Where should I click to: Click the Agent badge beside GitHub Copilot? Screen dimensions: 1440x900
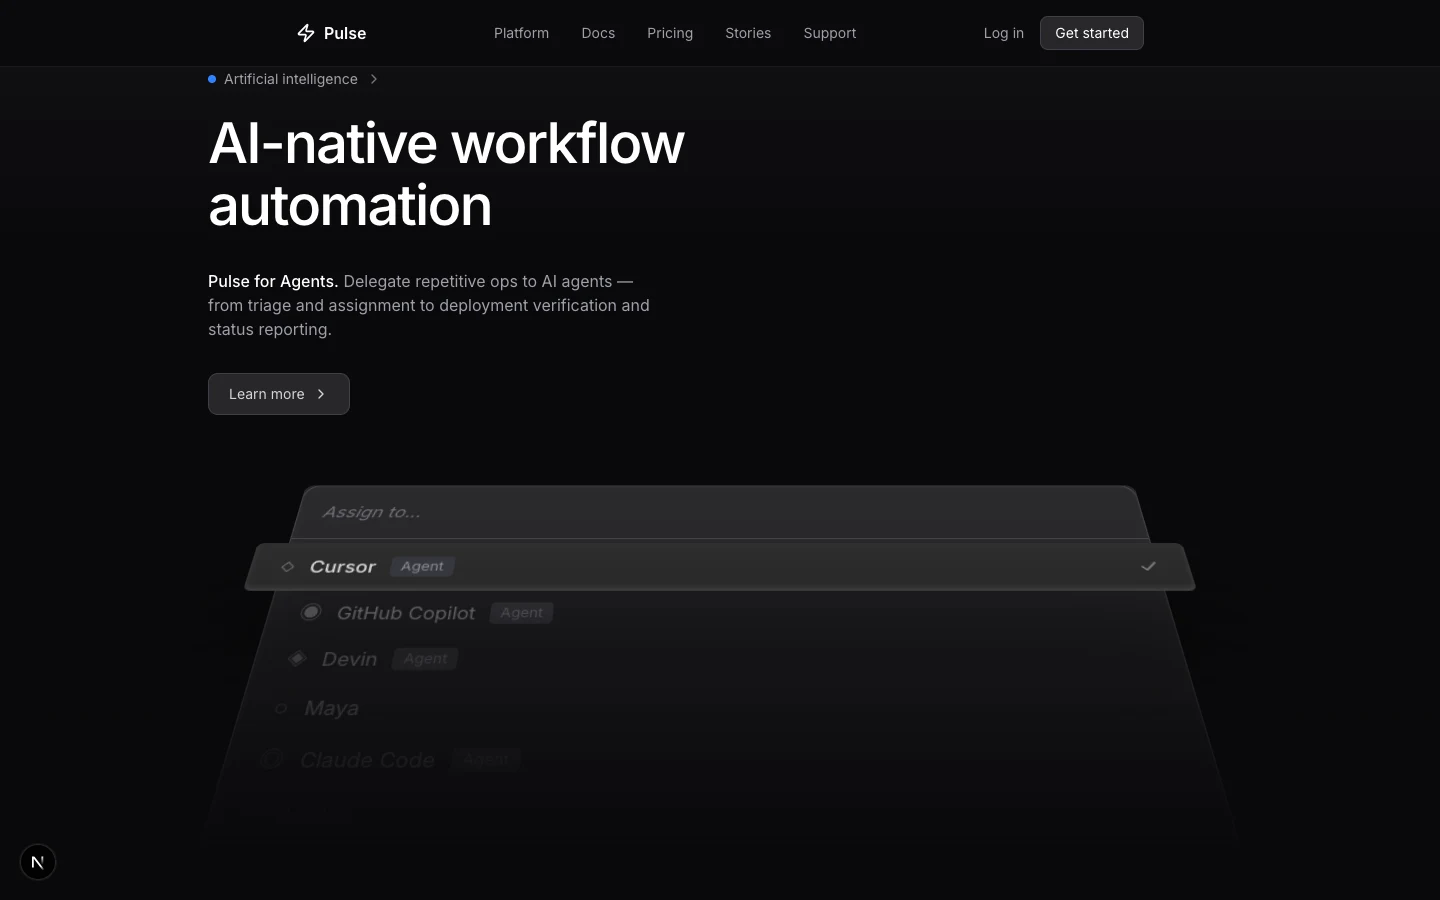(x=522, y=612)
